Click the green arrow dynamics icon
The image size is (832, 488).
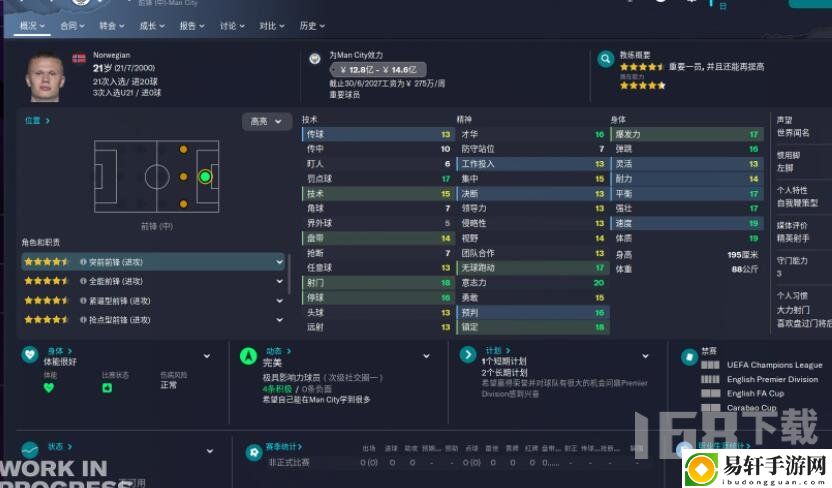coord(248,356)
